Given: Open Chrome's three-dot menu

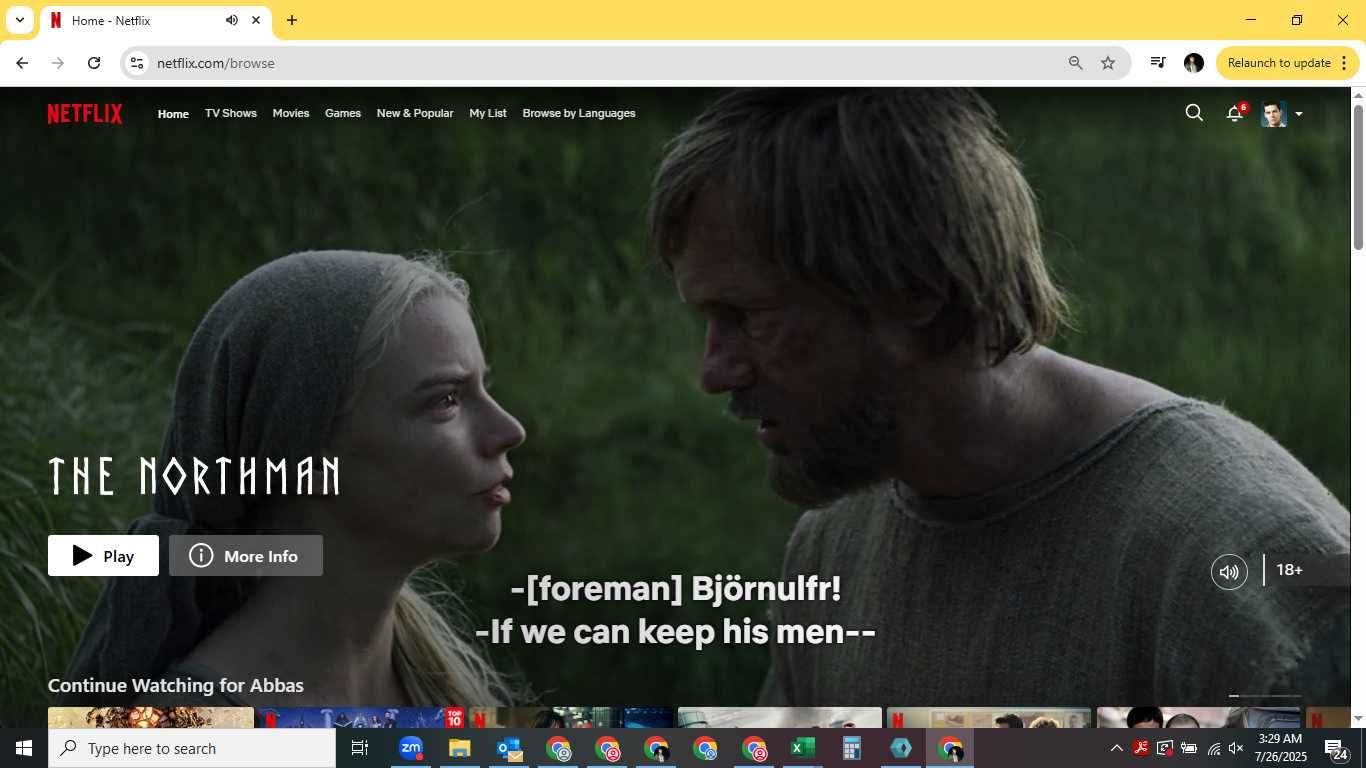Looking at the screenshot, I should pos(1344,63).
